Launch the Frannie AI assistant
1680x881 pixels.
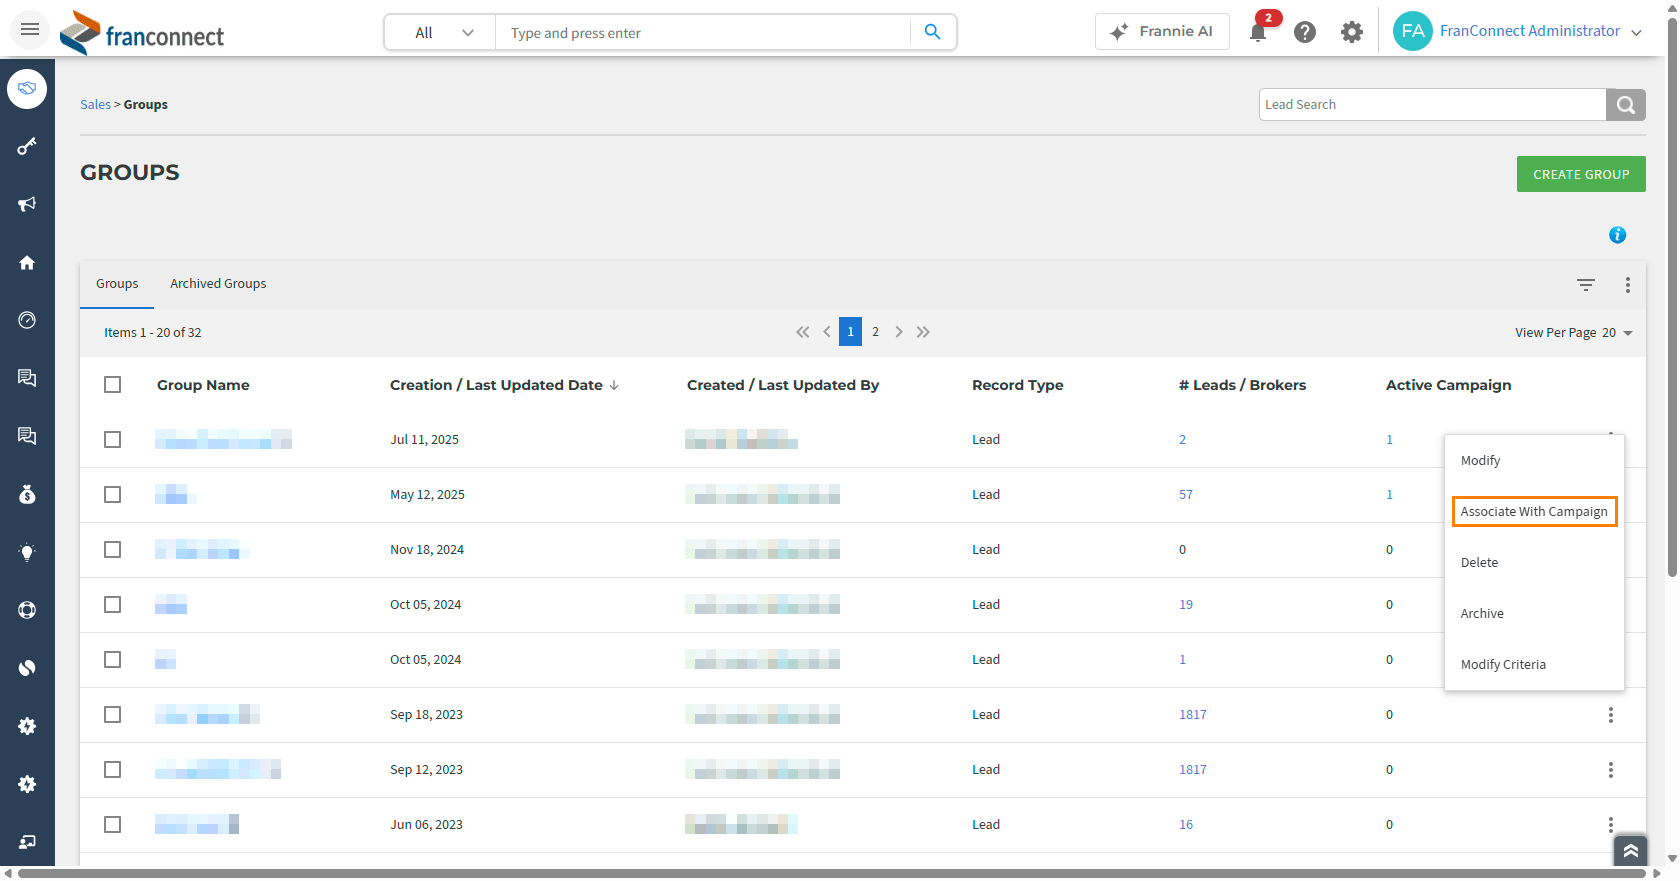click(1162, 32)
